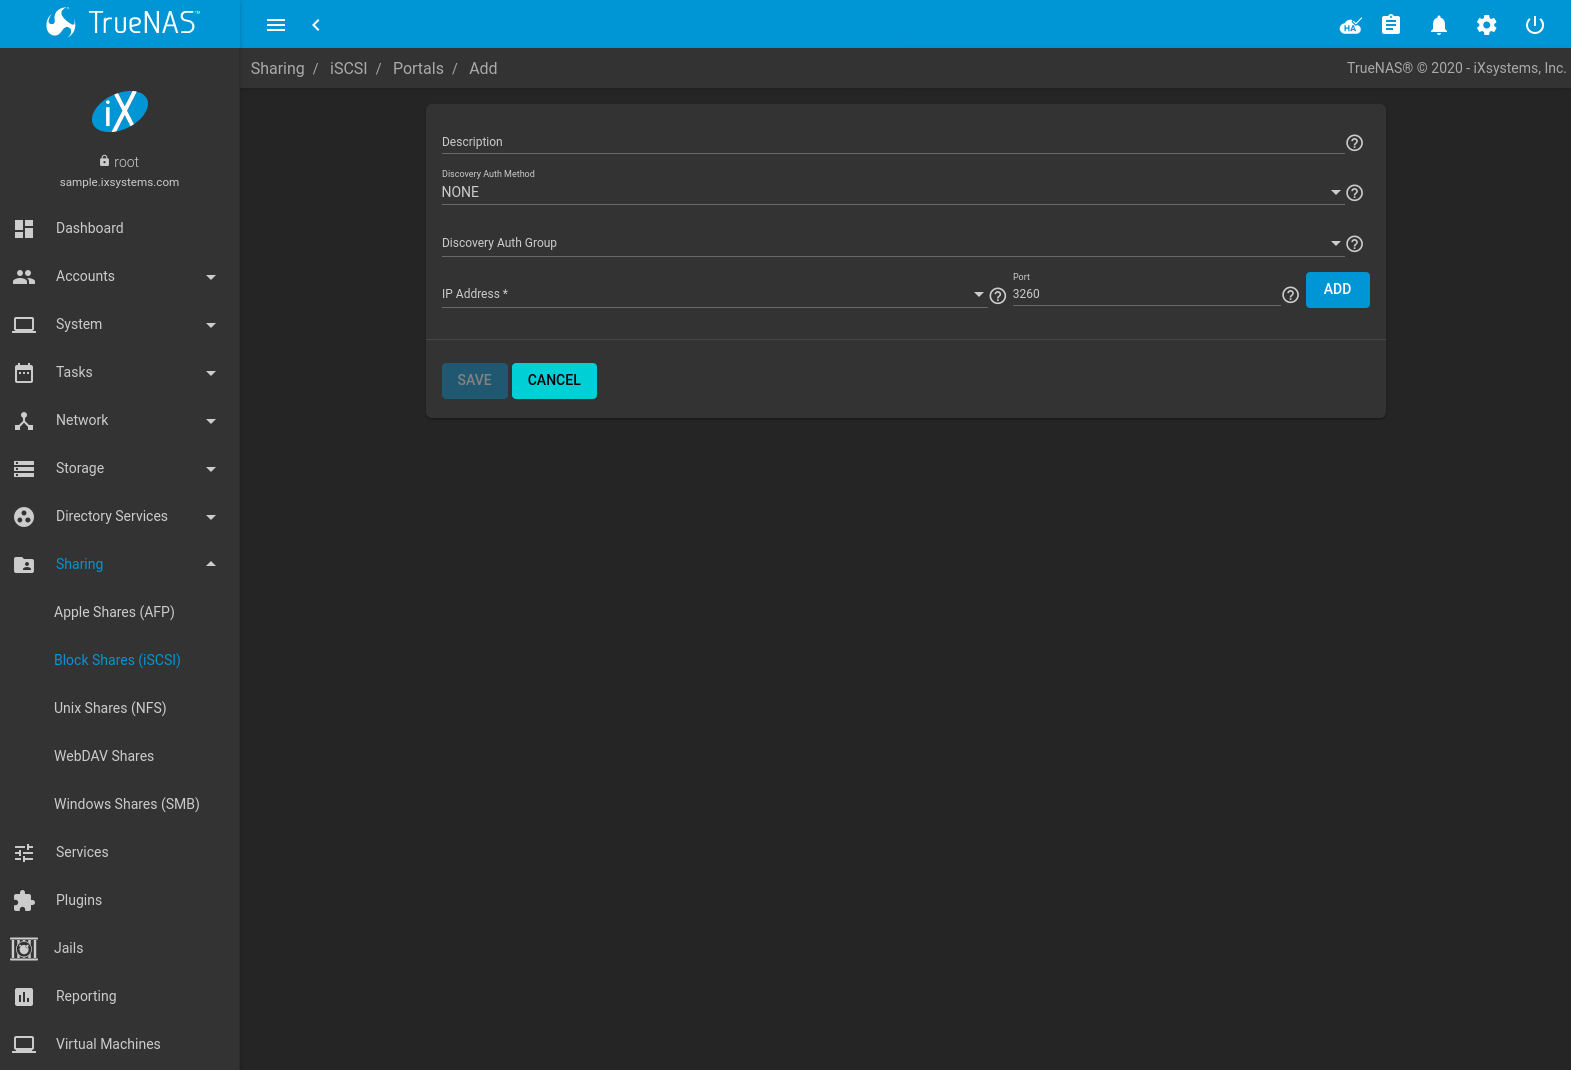Click the TrueNAS logo
The width and height of the screenshot is (1571, 1070).
click(x=122, y=22)
